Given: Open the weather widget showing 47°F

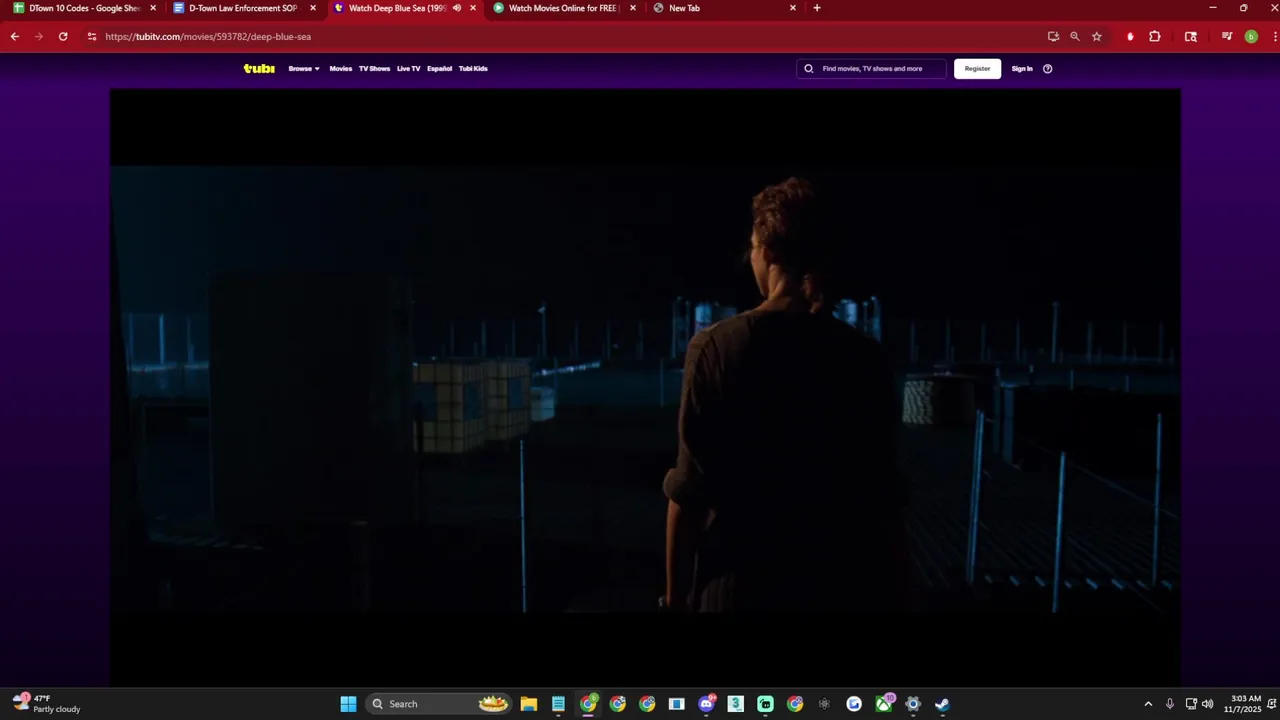Looking at the screenshot, I should pos(47,704).
